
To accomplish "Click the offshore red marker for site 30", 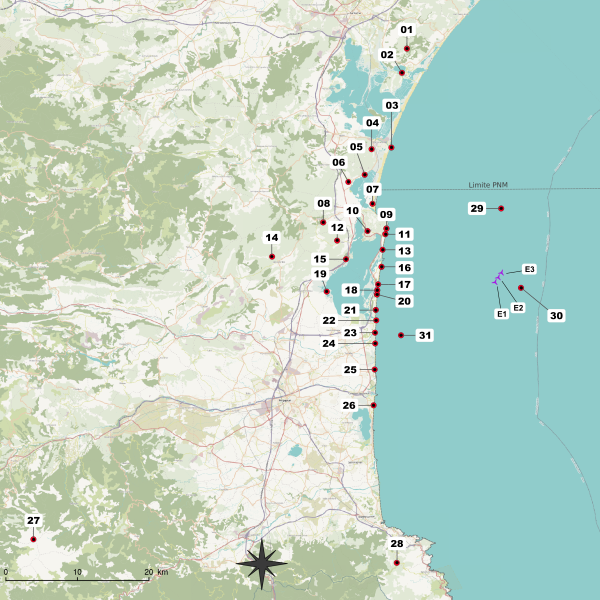I will [x=521, y=288].
